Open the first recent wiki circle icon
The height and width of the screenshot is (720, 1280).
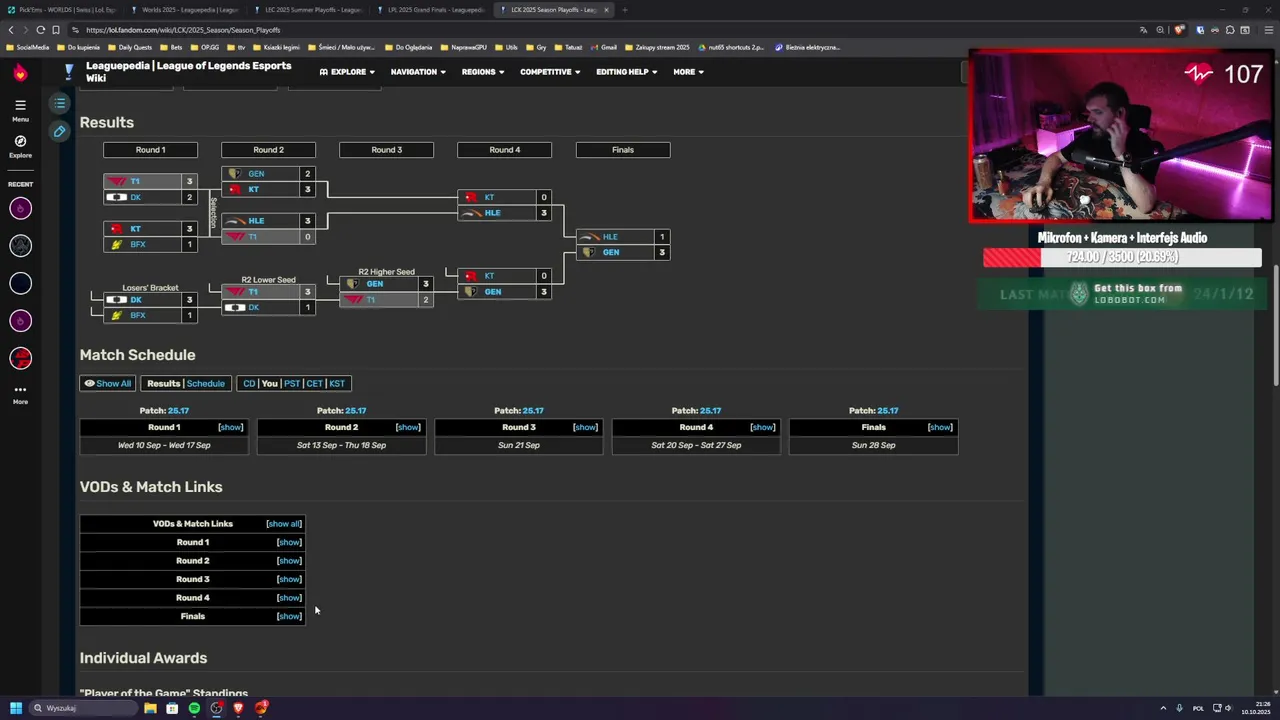[x=20, y=208]
